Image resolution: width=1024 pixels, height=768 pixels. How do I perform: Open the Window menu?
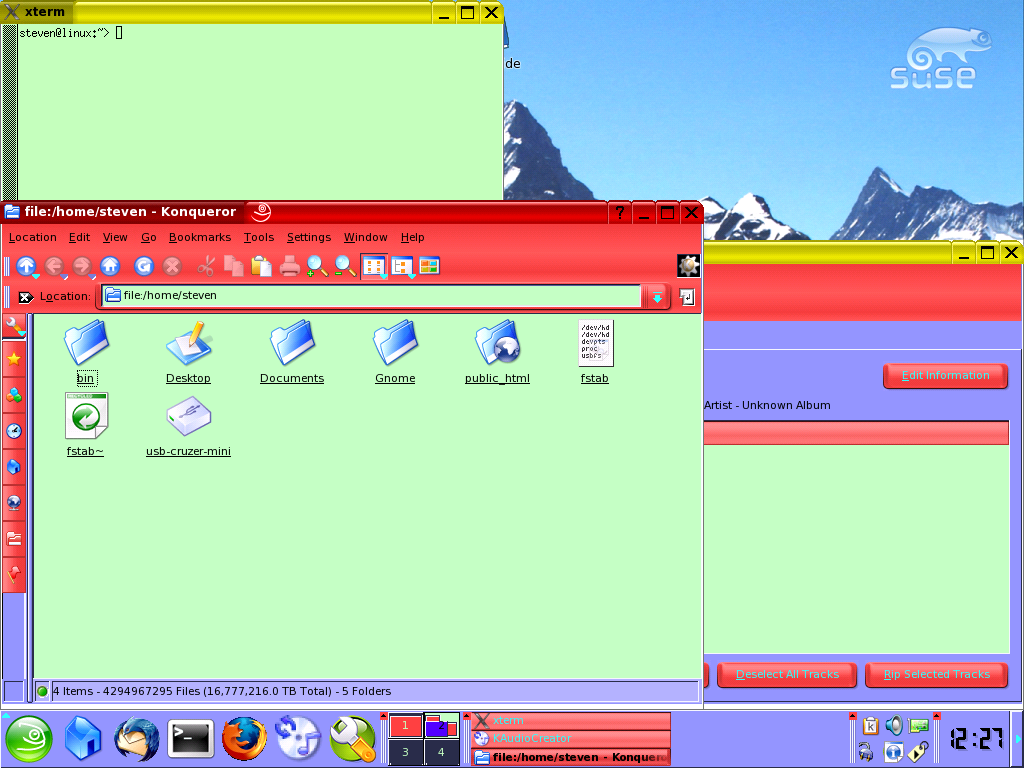(x=366, y=237)
